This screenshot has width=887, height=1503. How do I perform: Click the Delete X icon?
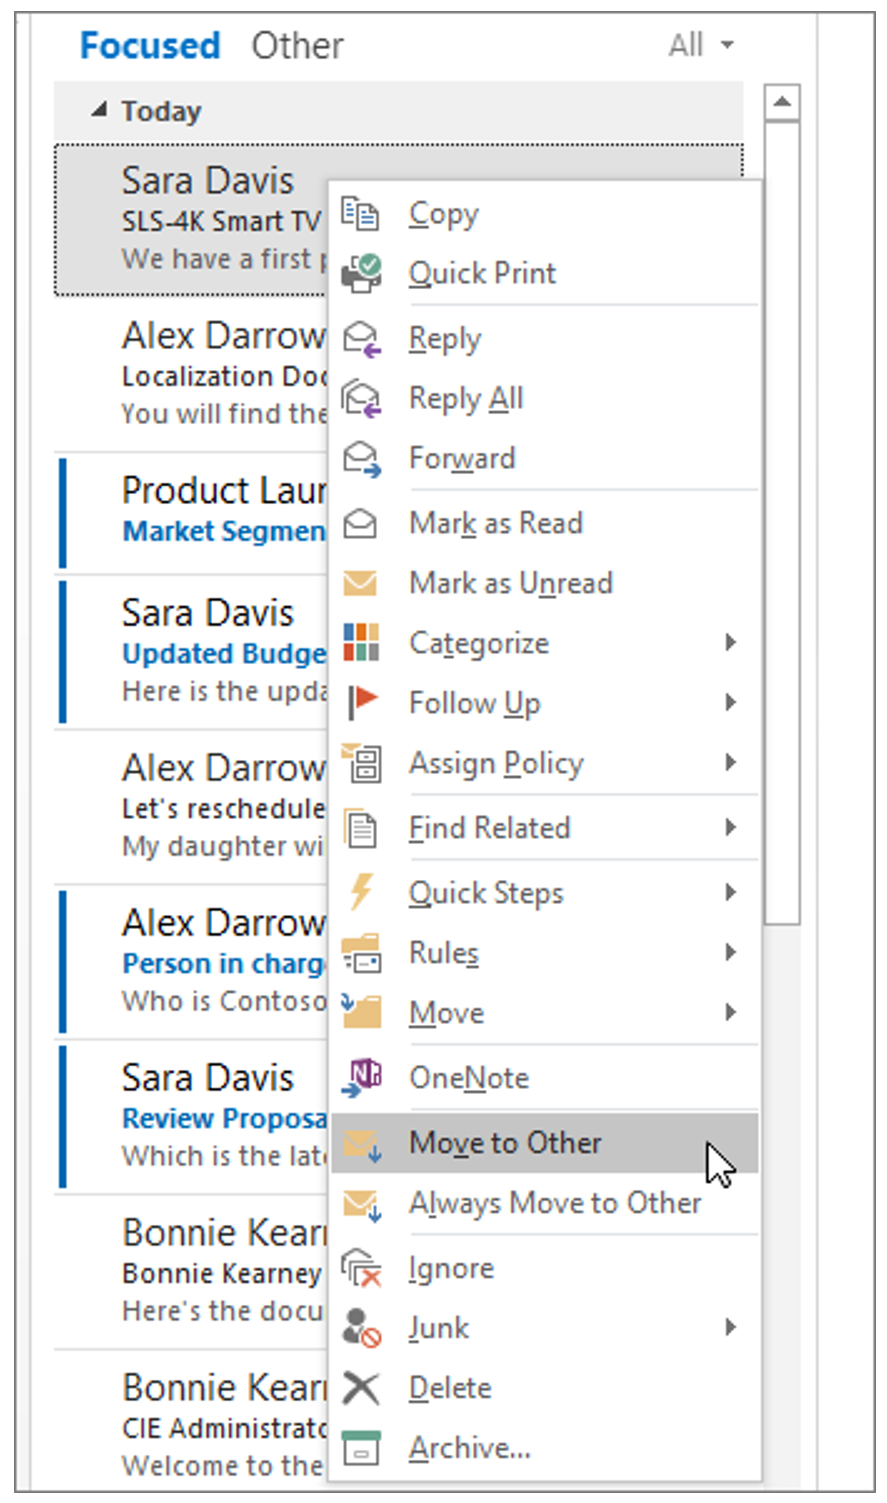361,1388
